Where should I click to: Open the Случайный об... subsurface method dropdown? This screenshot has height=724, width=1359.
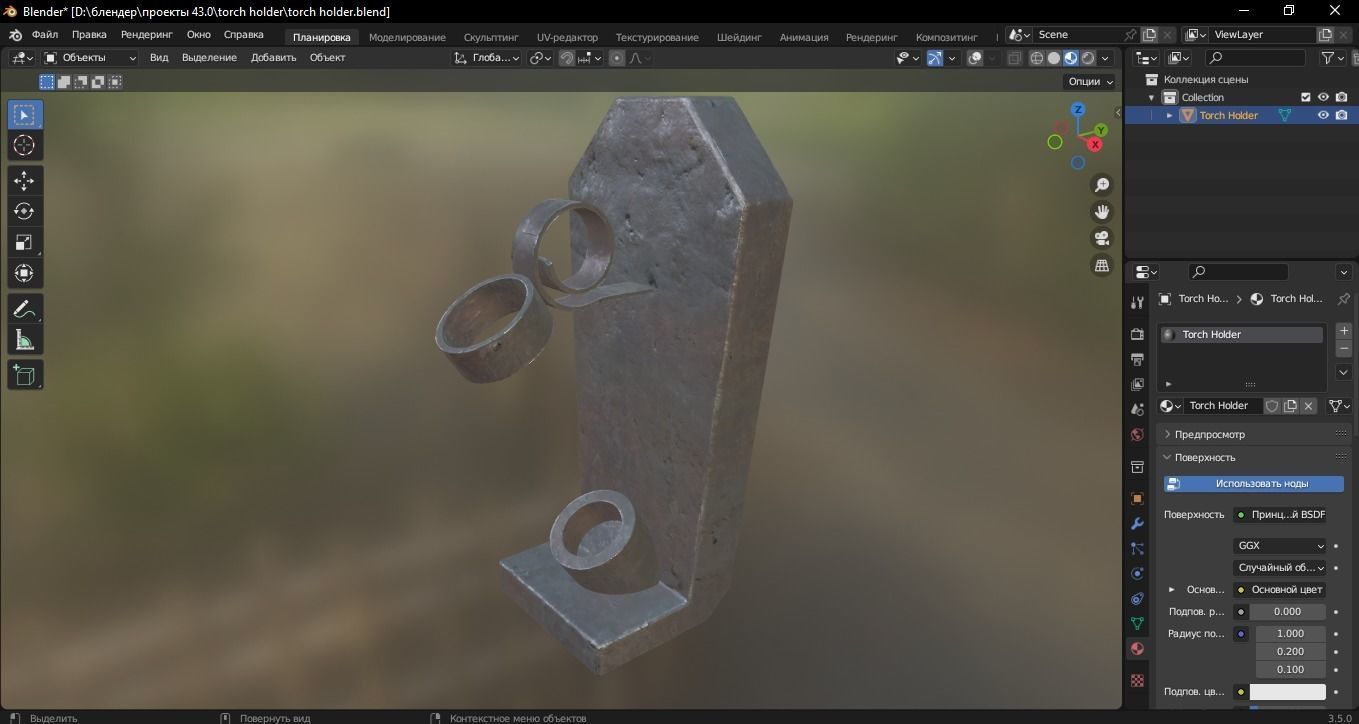click(x=1280, y=568)
